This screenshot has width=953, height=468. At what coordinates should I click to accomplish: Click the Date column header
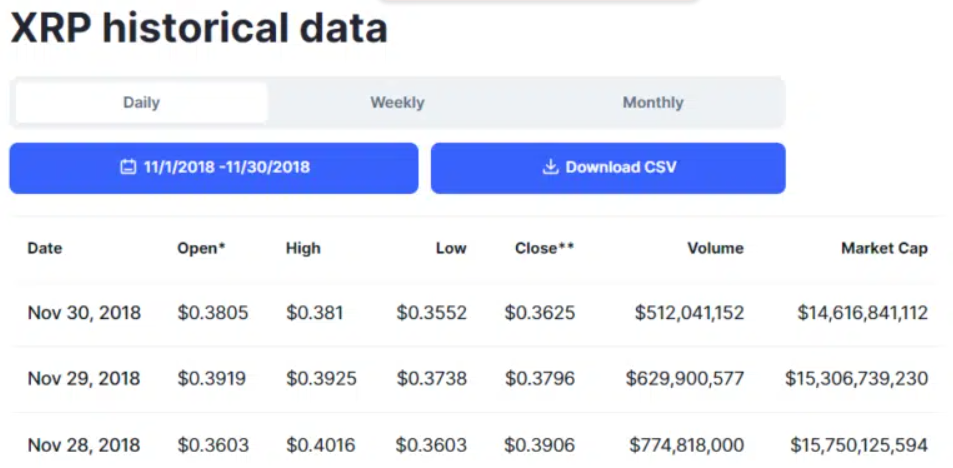[x=45, y=248]
